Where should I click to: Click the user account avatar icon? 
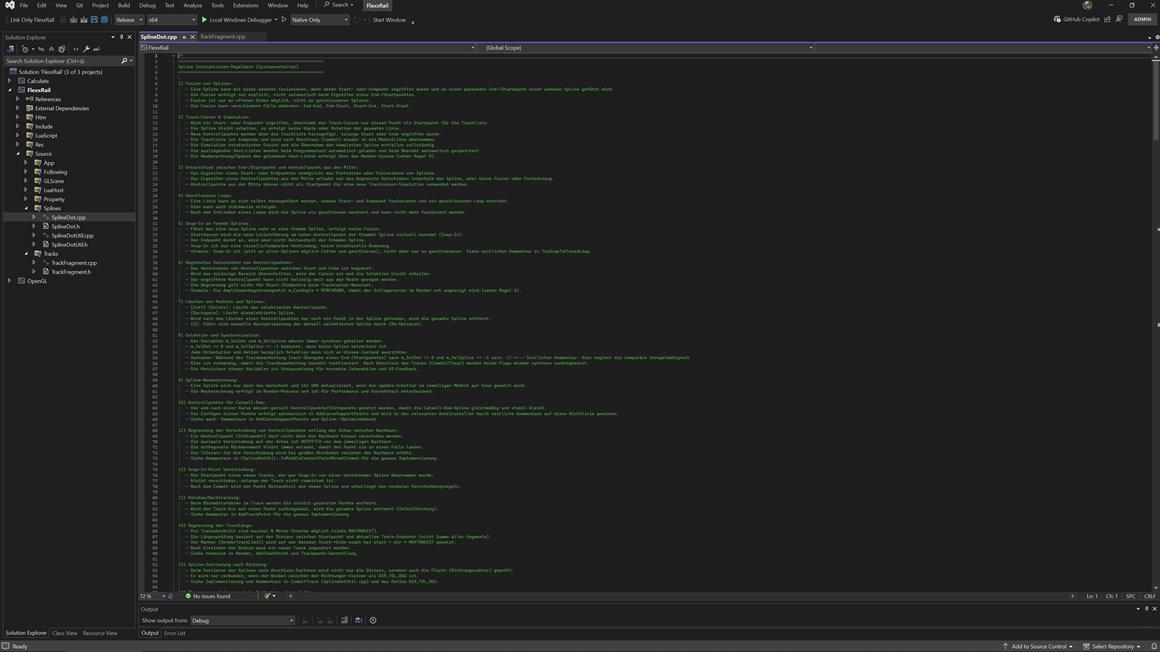point(1087,5)
